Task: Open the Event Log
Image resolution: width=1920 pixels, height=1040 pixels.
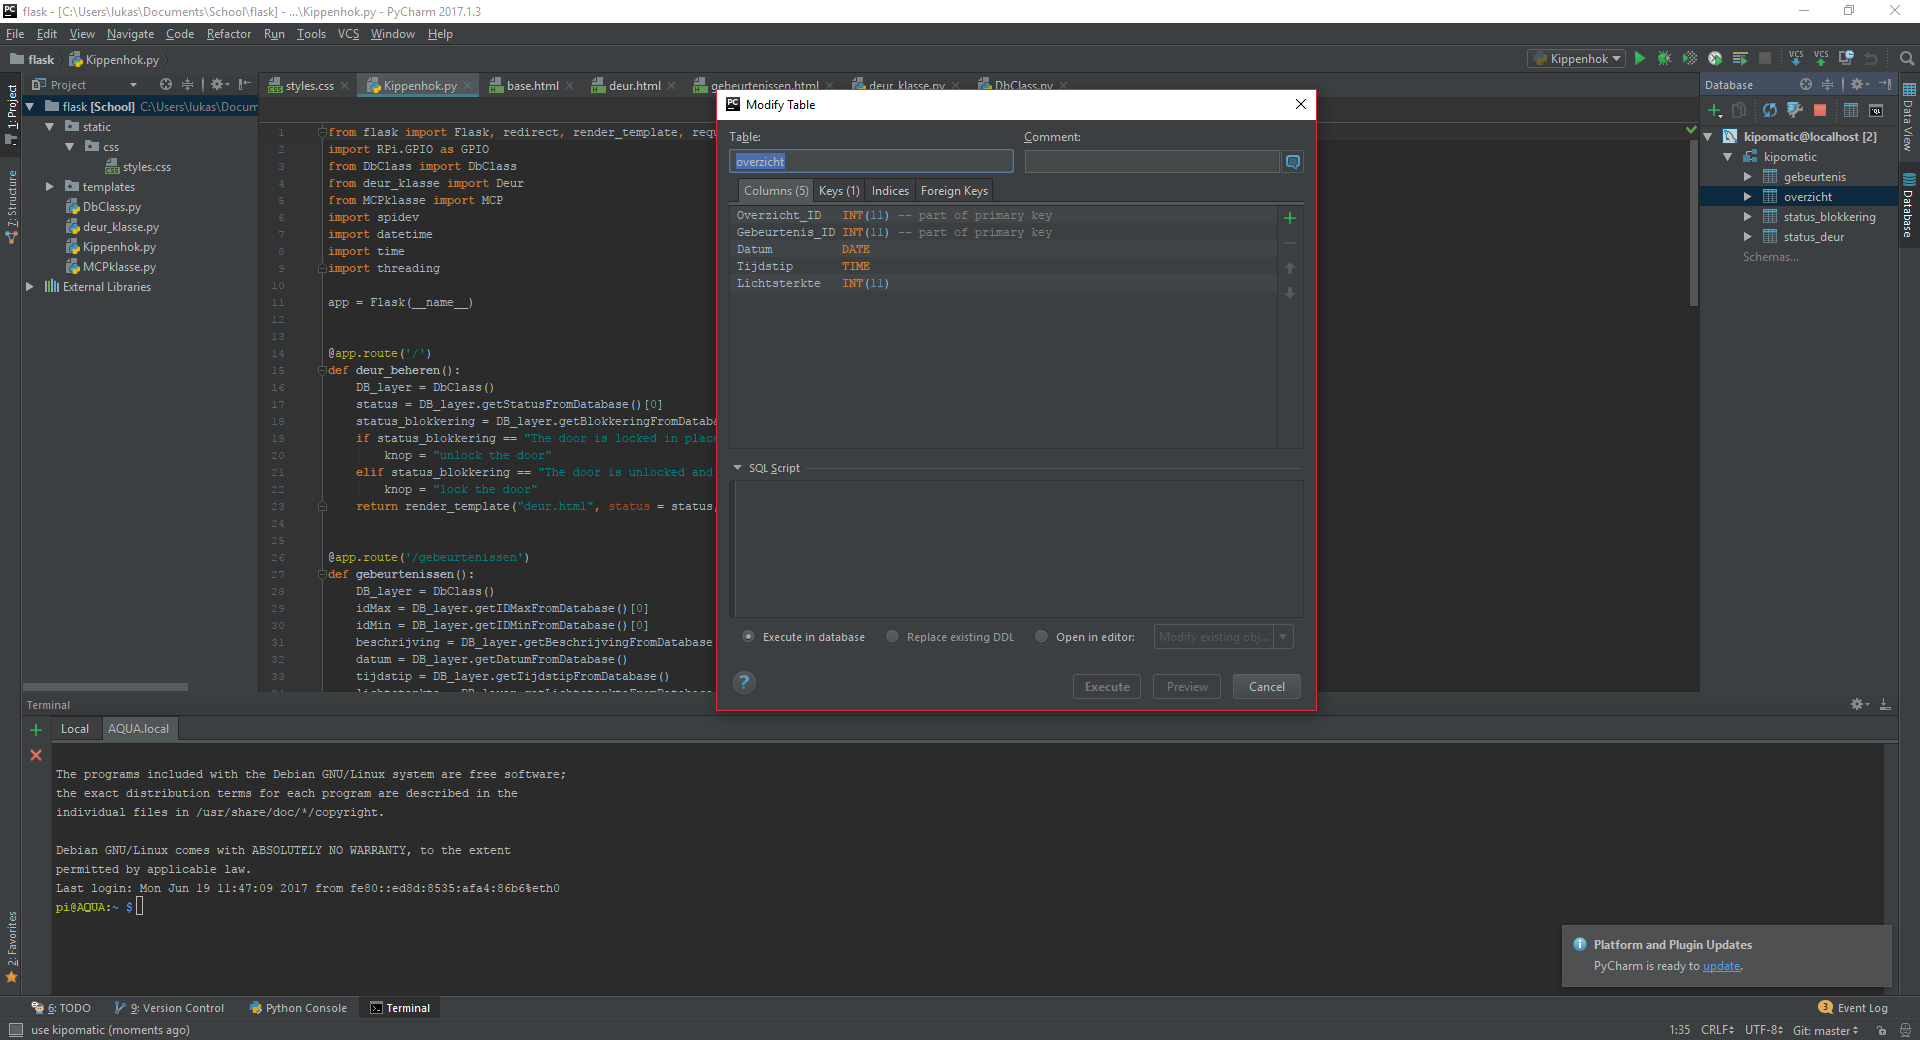Action: click(x=1853, y=1008)
